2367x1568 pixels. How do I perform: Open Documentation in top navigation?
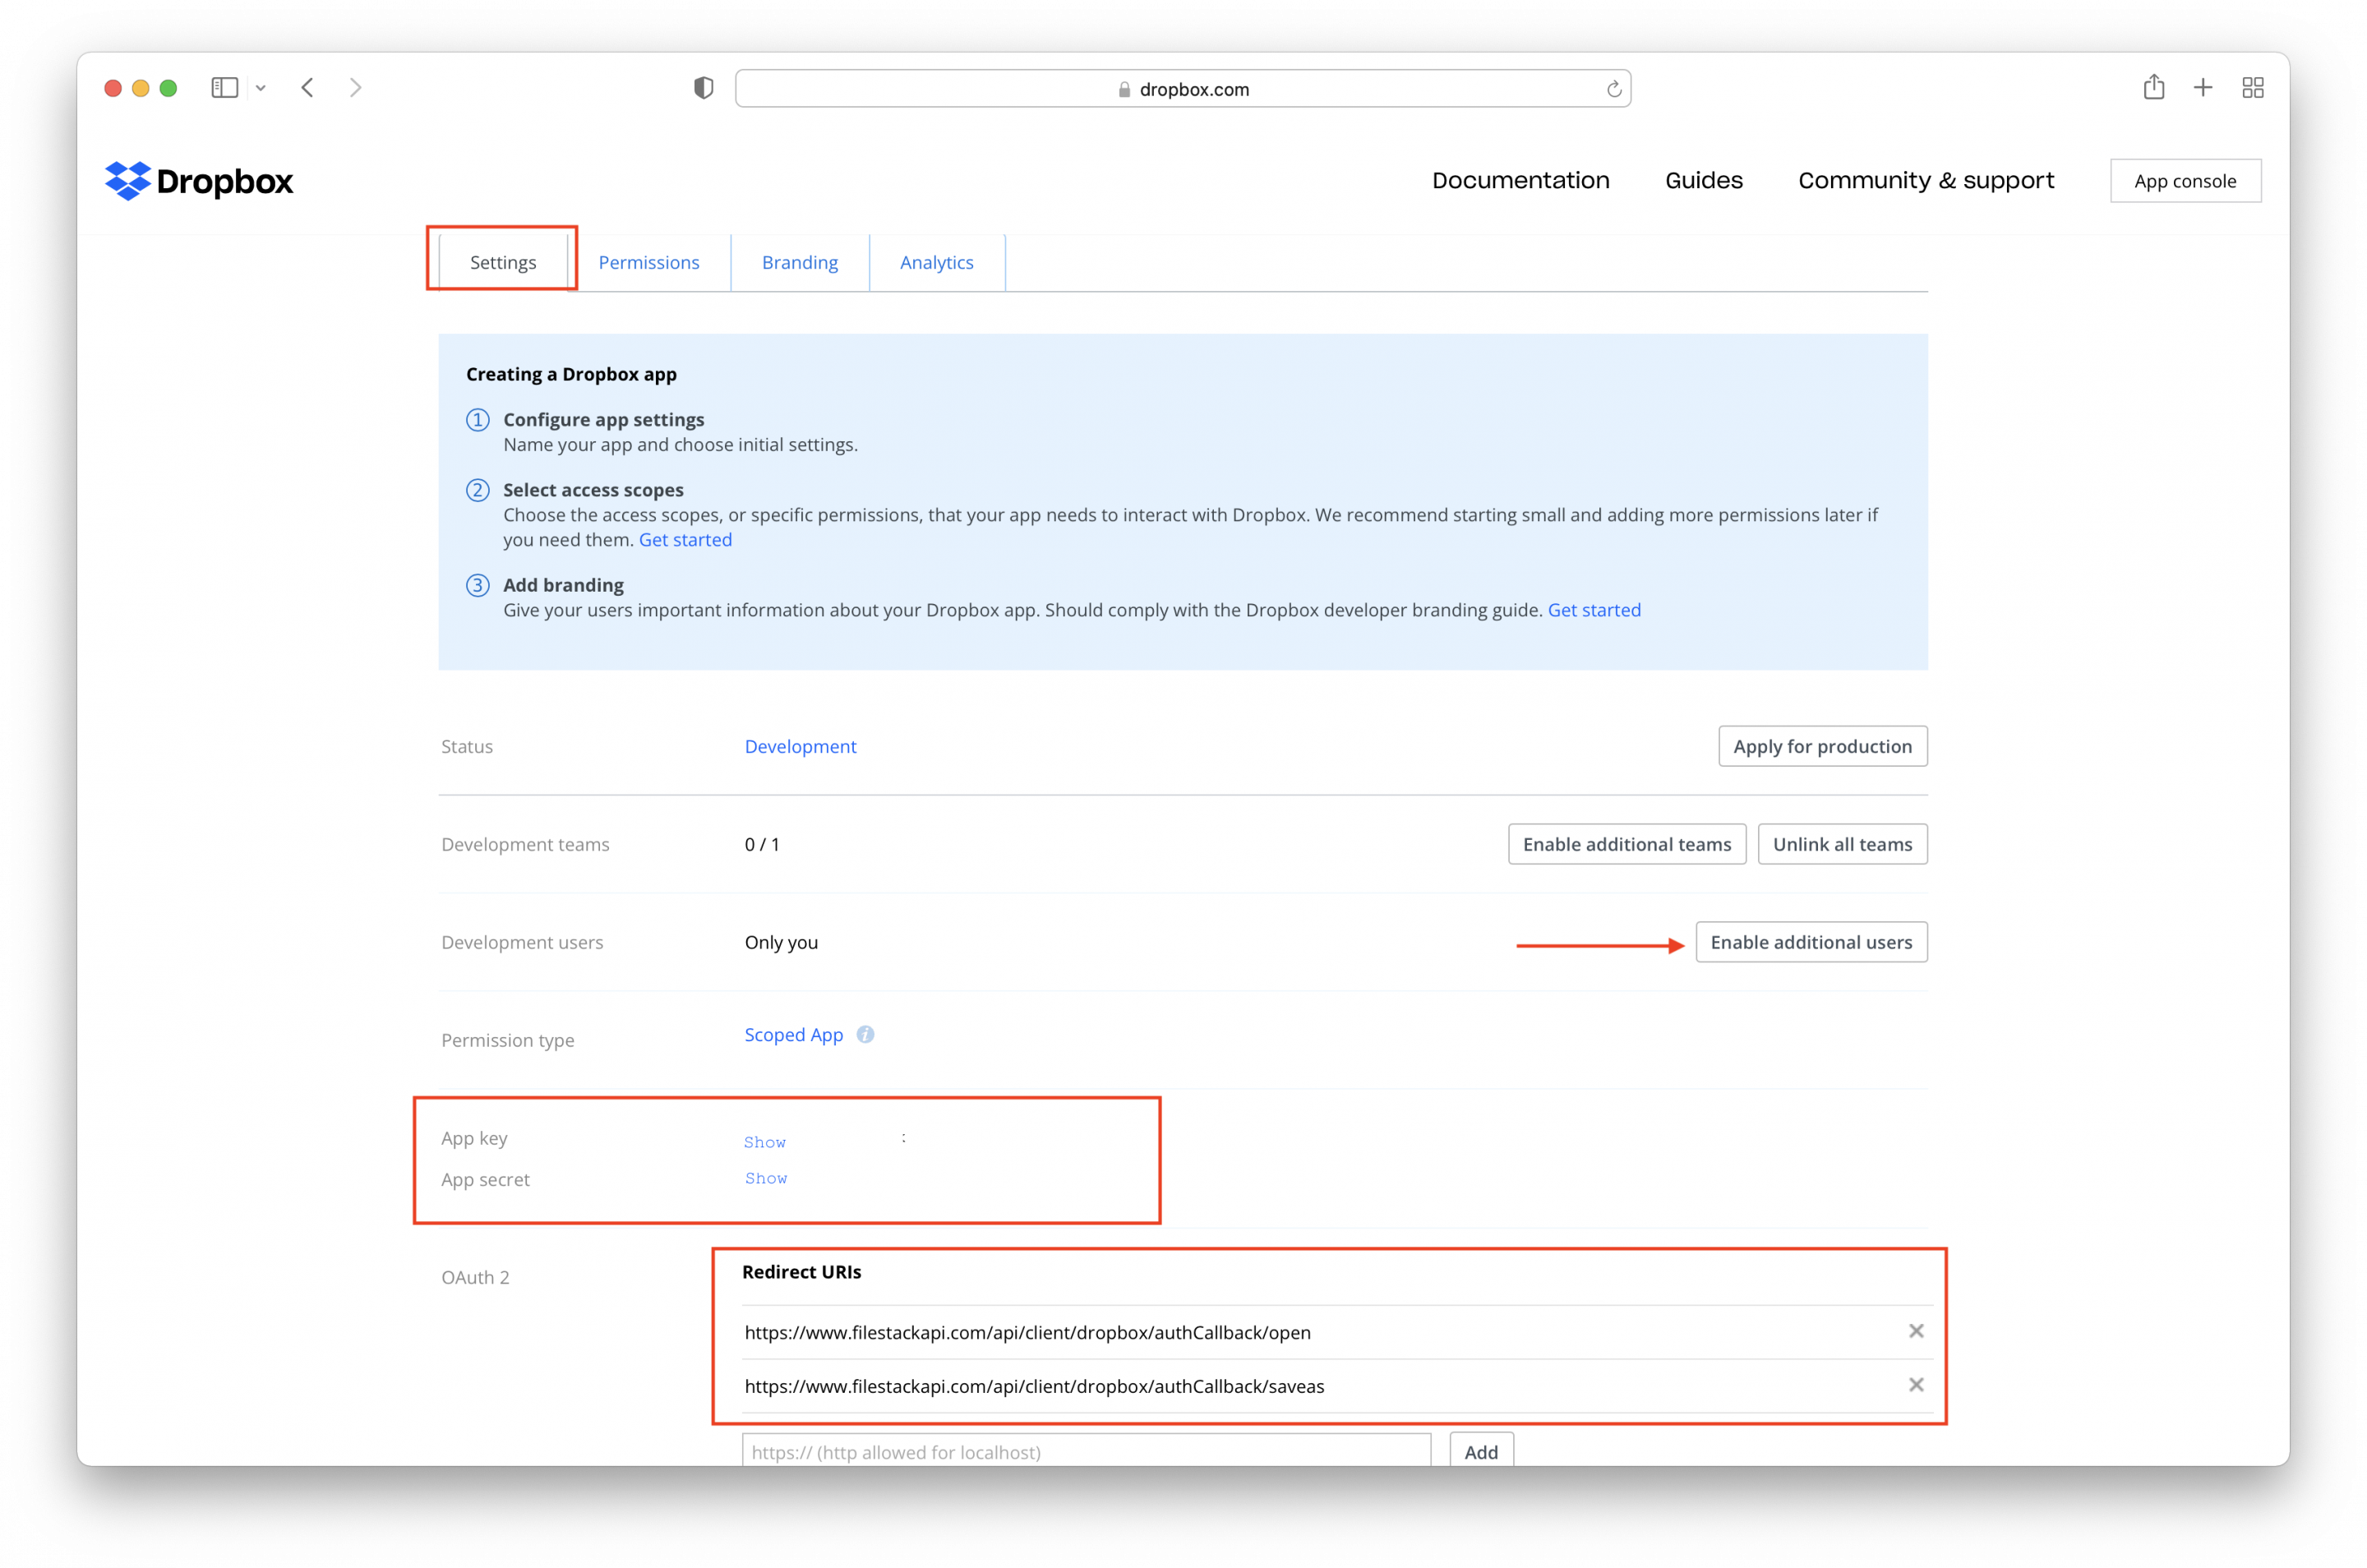pyautogui.click(x=1520, y=181)
